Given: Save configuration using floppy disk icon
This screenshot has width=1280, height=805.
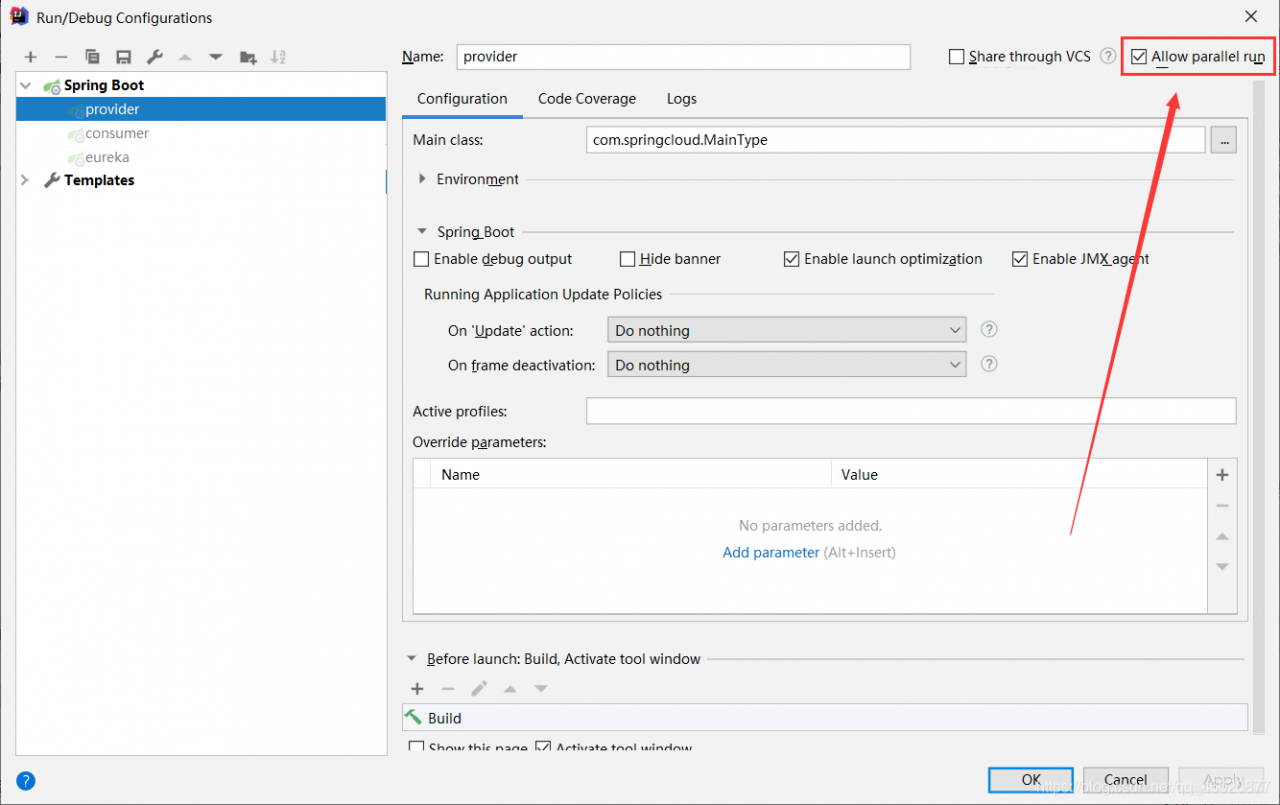Looking at the screenshot, I should pyautogui.click(x=123, y=57).
